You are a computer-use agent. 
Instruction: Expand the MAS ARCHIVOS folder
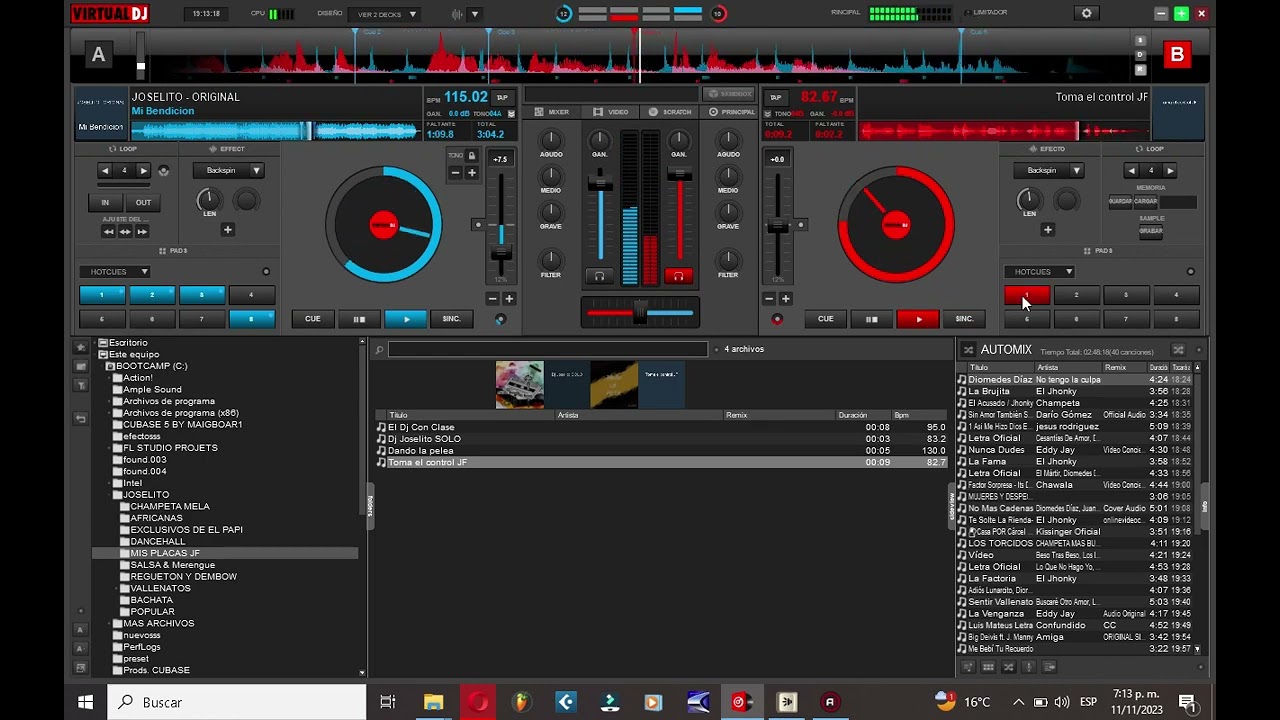110,623
